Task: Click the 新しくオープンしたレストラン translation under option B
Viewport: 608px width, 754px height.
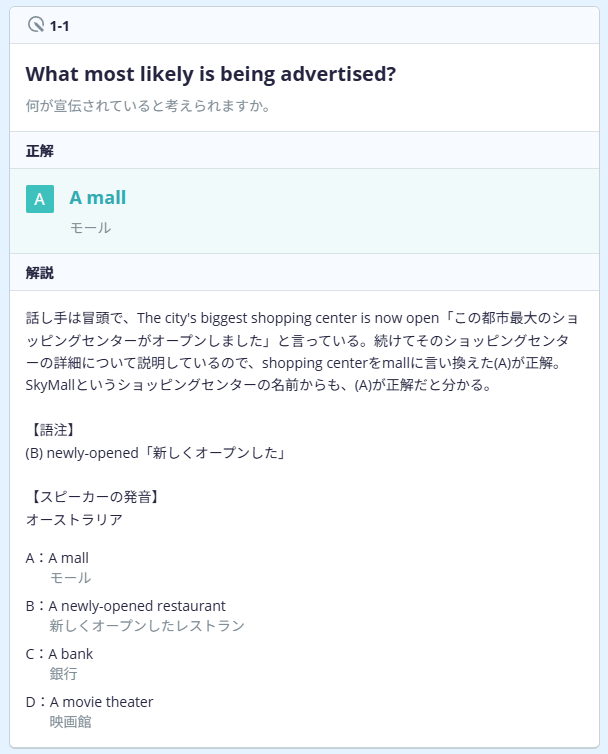Action: point(147,626)
